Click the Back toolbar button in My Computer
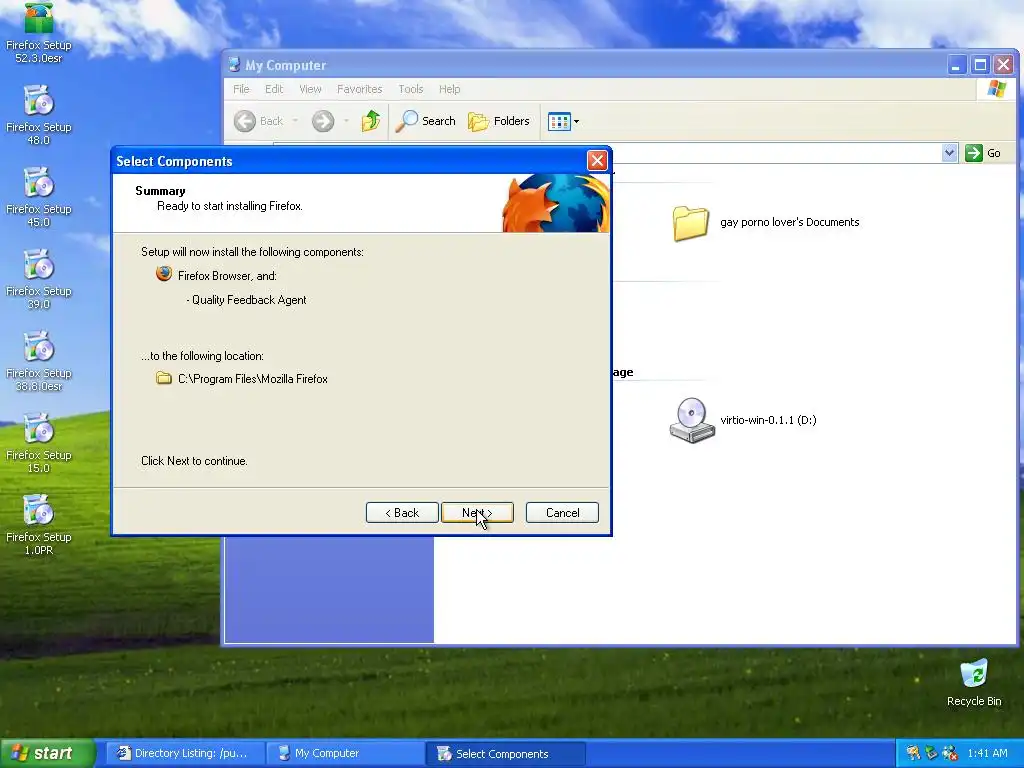The image size is (1024, 768). [259, 121]
